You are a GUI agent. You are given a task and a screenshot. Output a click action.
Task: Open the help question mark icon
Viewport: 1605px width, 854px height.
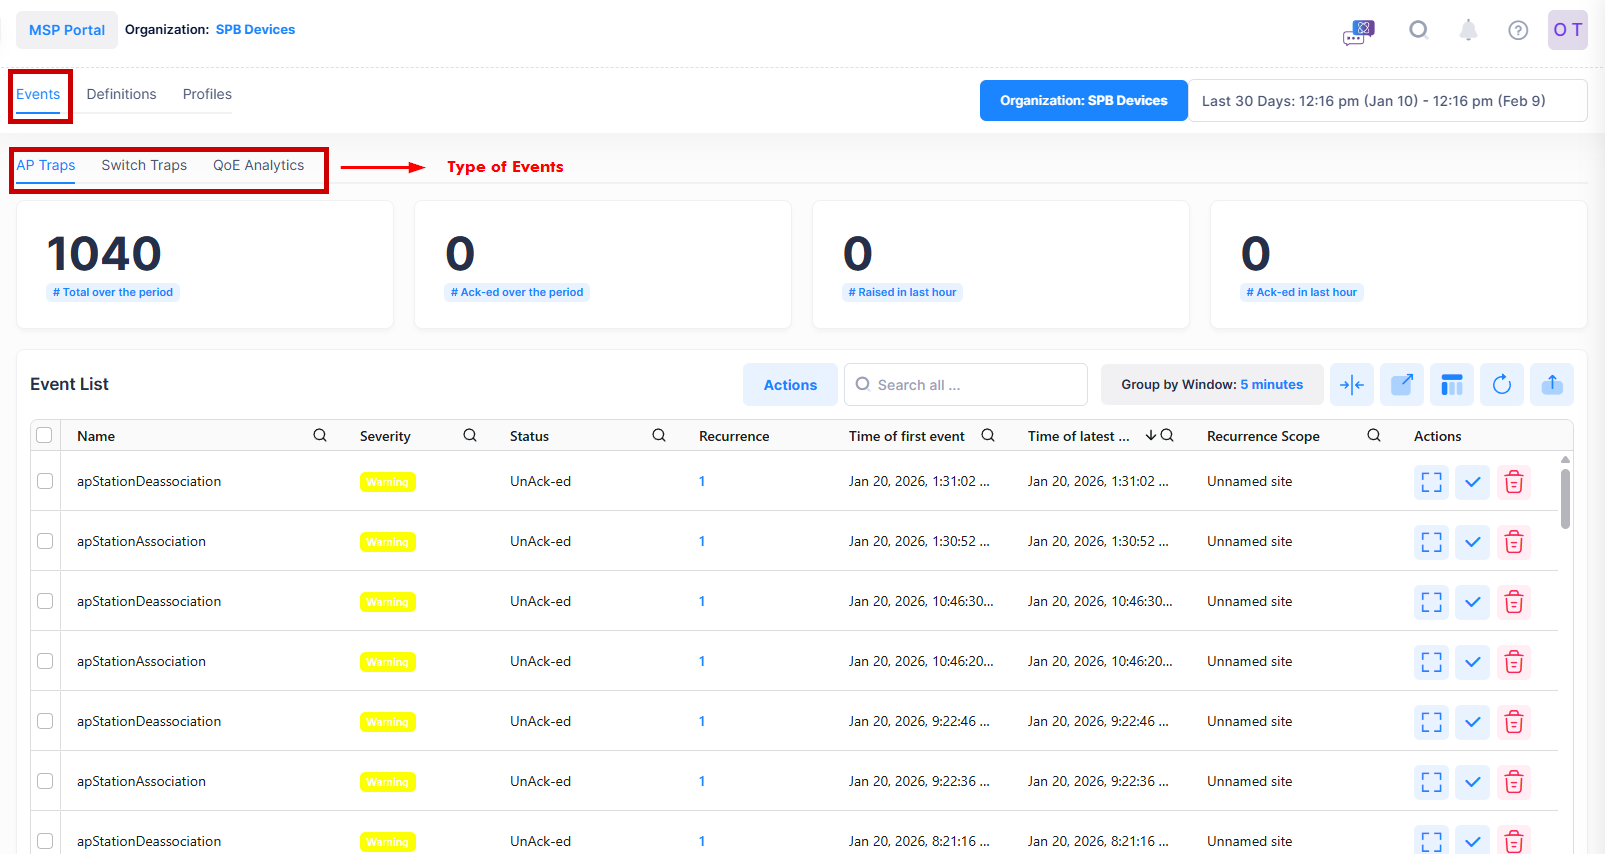pos(1518,30)
